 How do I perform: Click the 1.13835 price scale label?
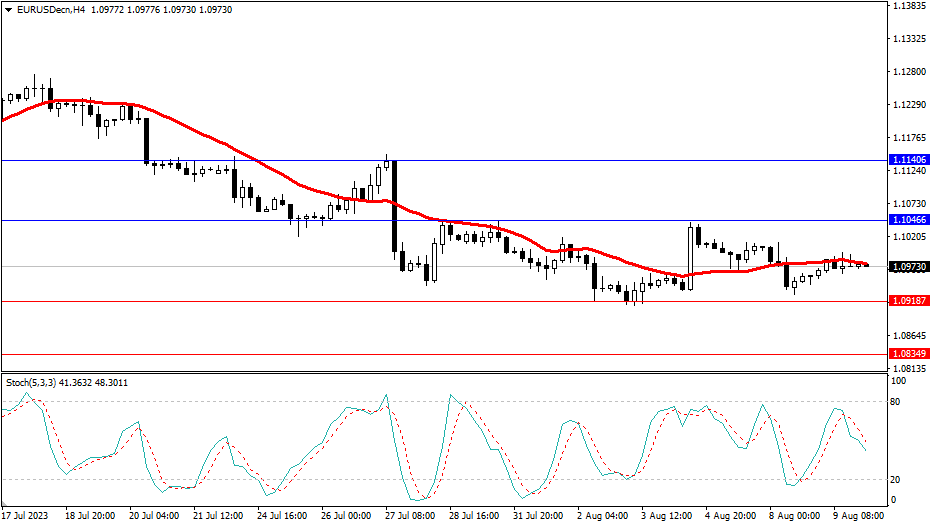[x=908, y=7]
